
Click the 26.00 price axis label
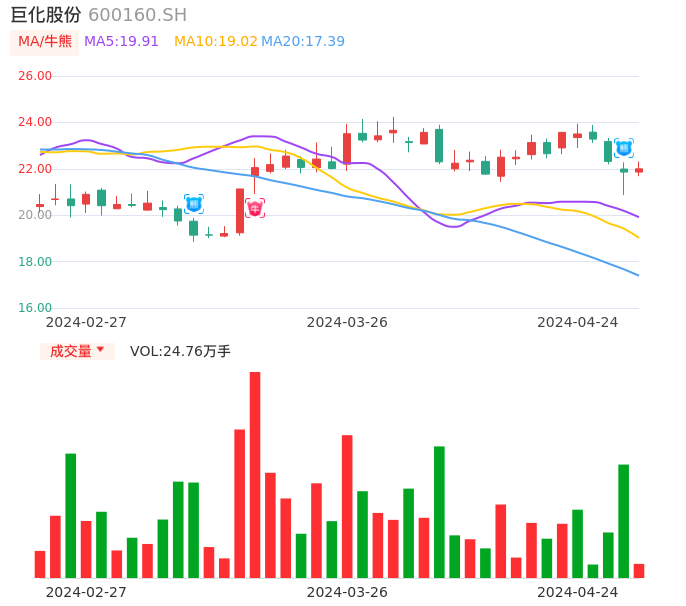point(35,76)
